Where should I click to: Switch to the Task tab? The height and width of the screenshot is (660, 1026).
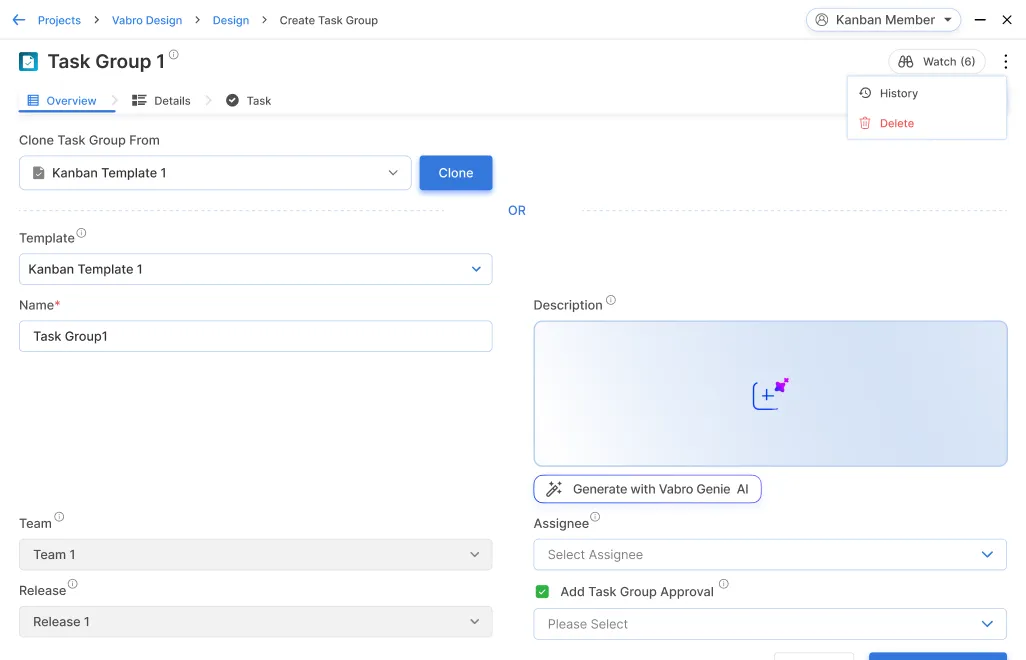click(247, 100)
